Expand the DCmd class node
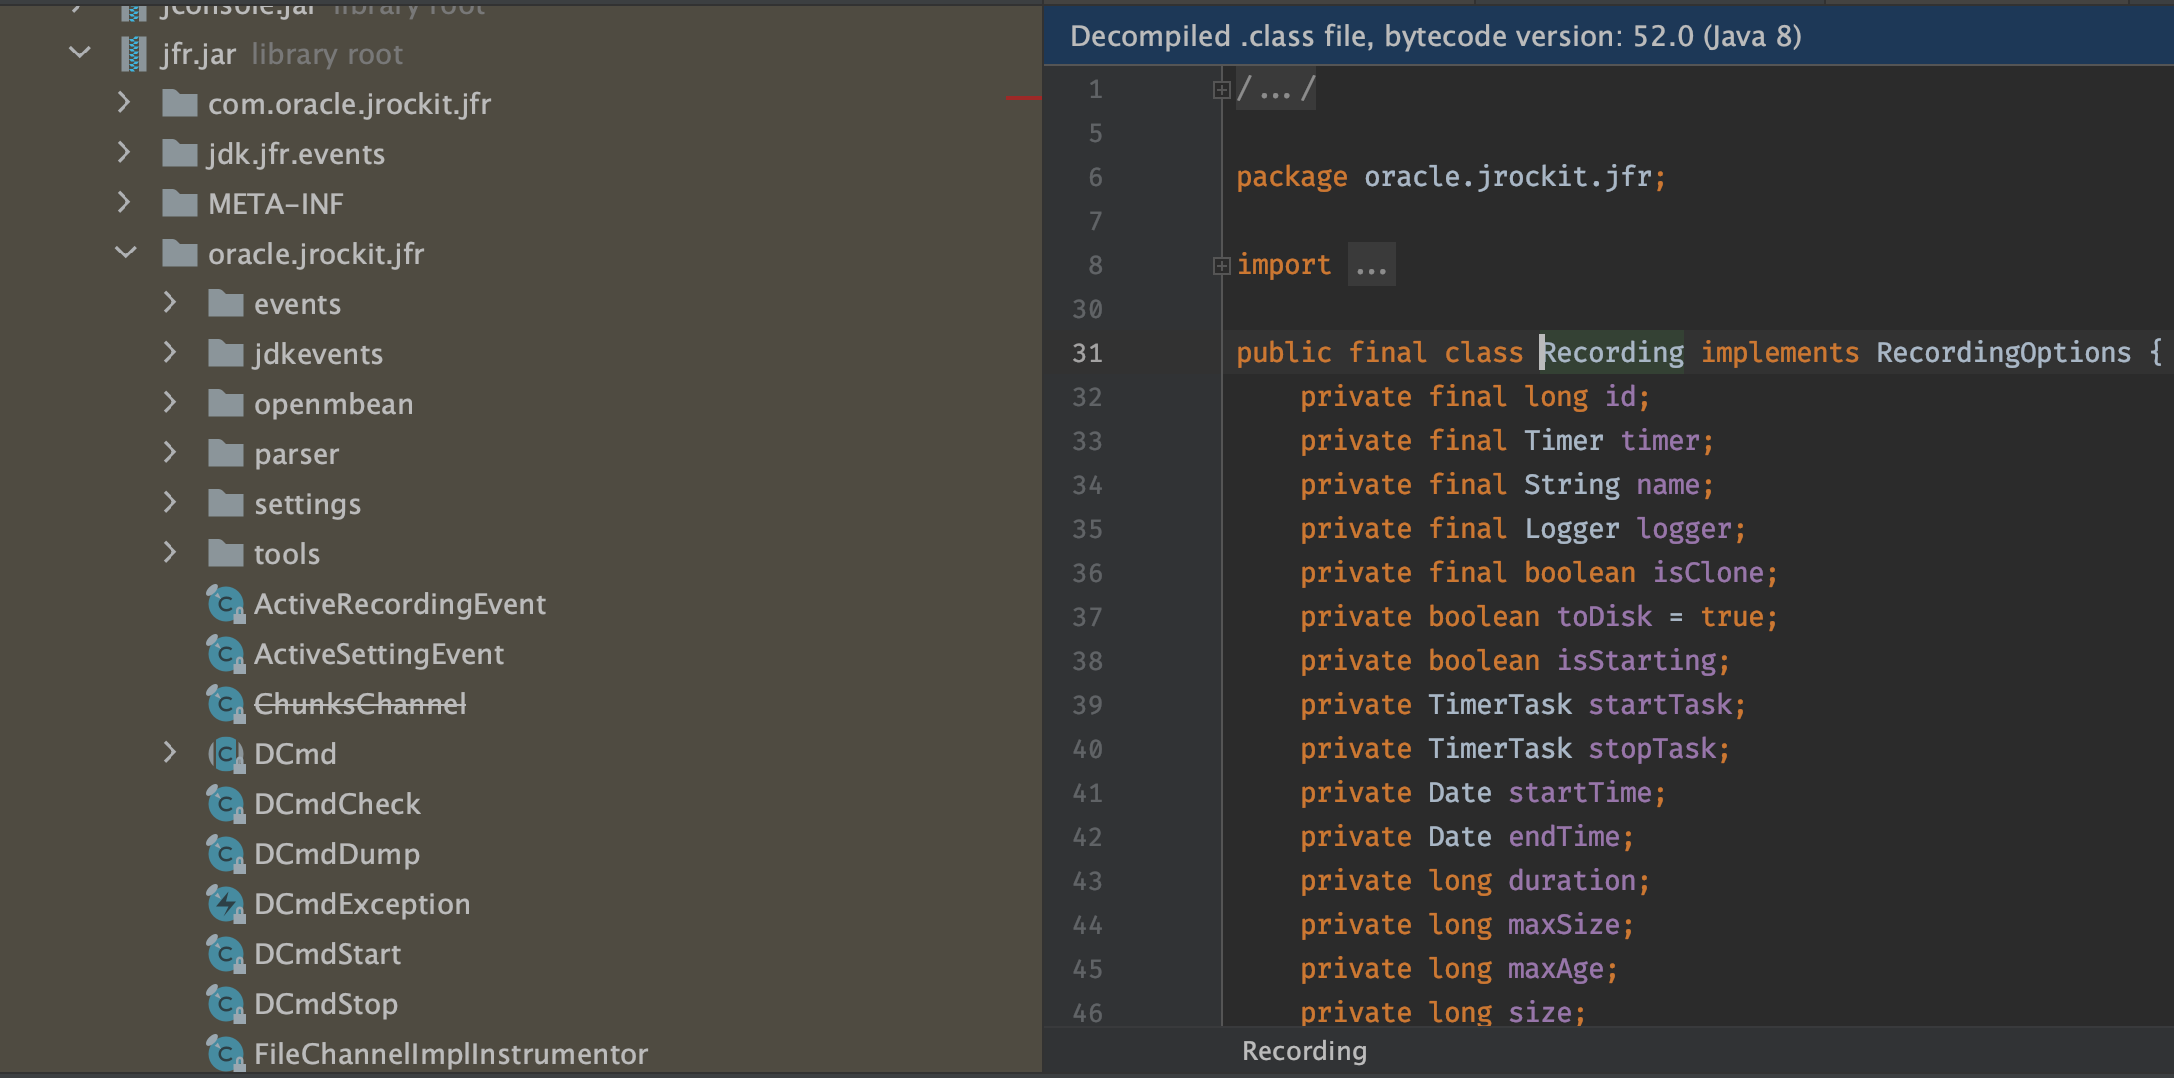Viewport: 2174px width, 1078px height. (x=170, y=752)
